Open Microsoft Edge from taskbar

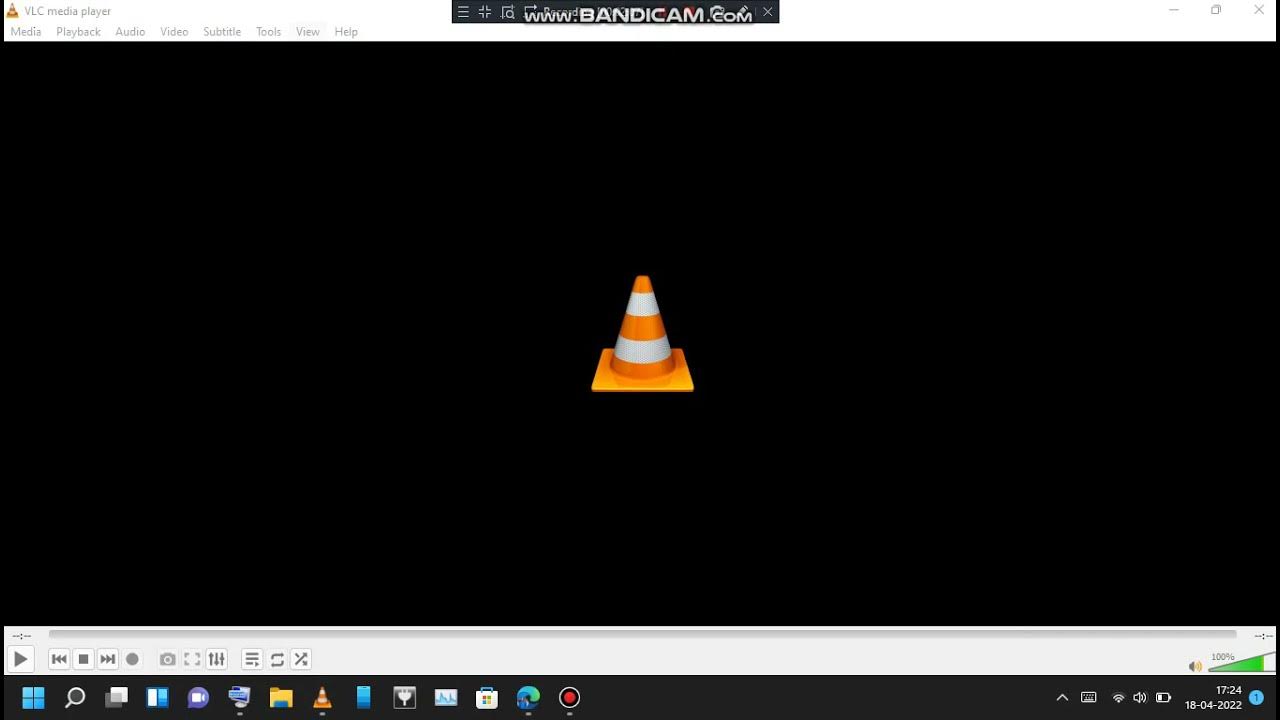[528, 698]
